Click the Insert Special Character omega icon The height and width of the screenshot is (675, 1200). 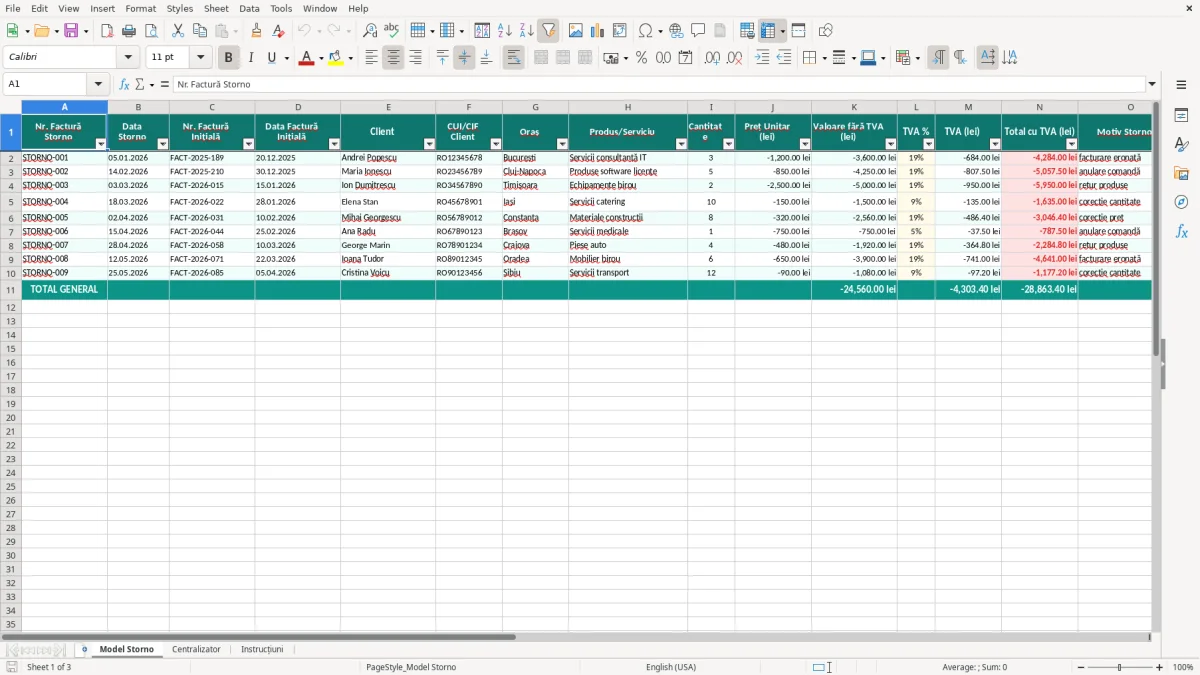pyautogui.click(x=646, y=31)
